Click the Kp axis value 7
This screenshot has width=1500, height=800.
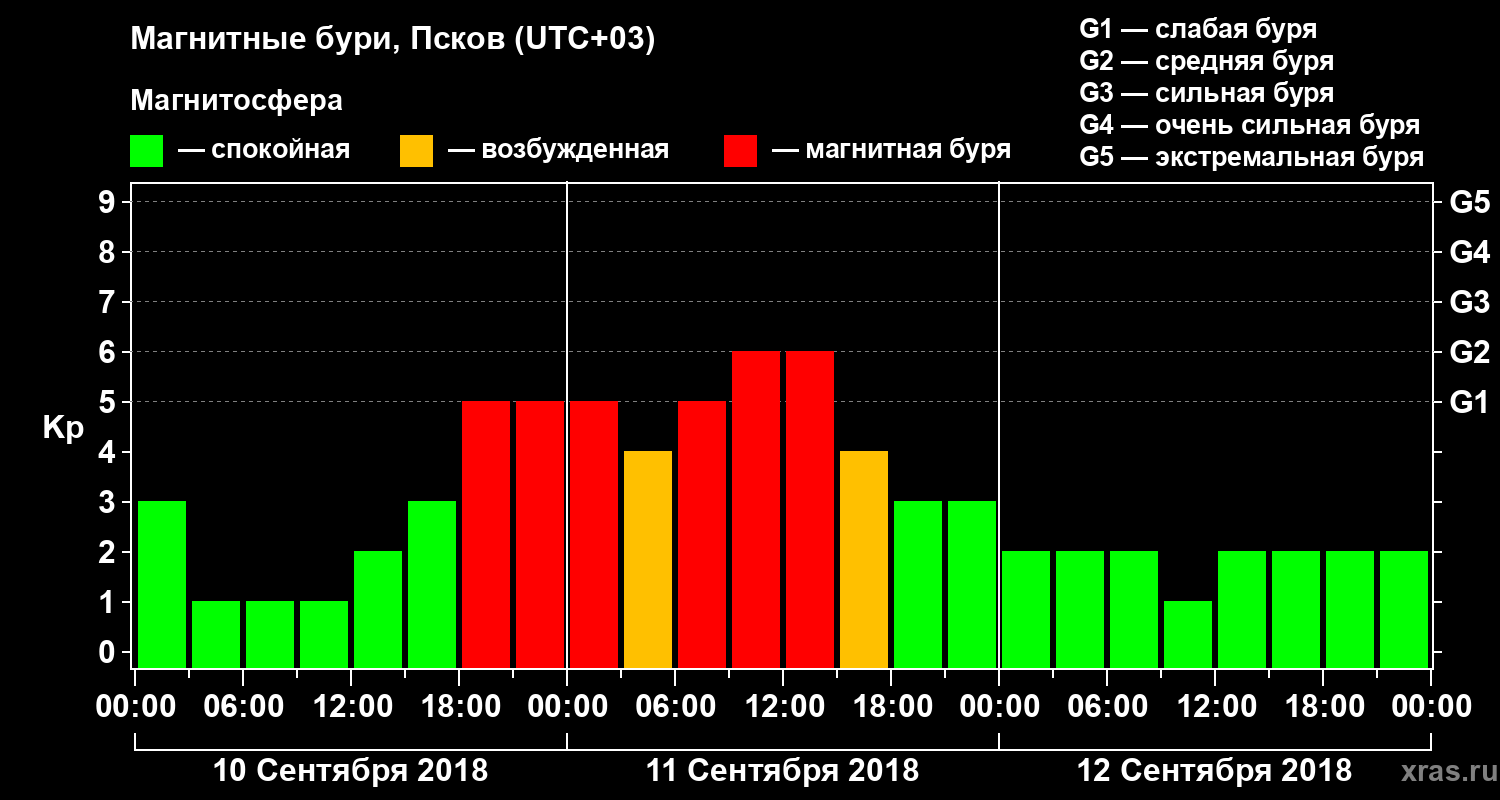[x=109, y=302]
